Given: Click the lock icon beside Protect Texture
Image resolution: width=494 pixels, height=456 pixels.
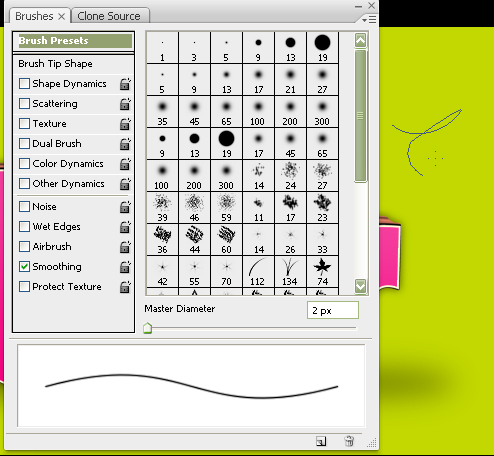Looking at the screenshot, I should pyautogui.click(x=125, y=287).
